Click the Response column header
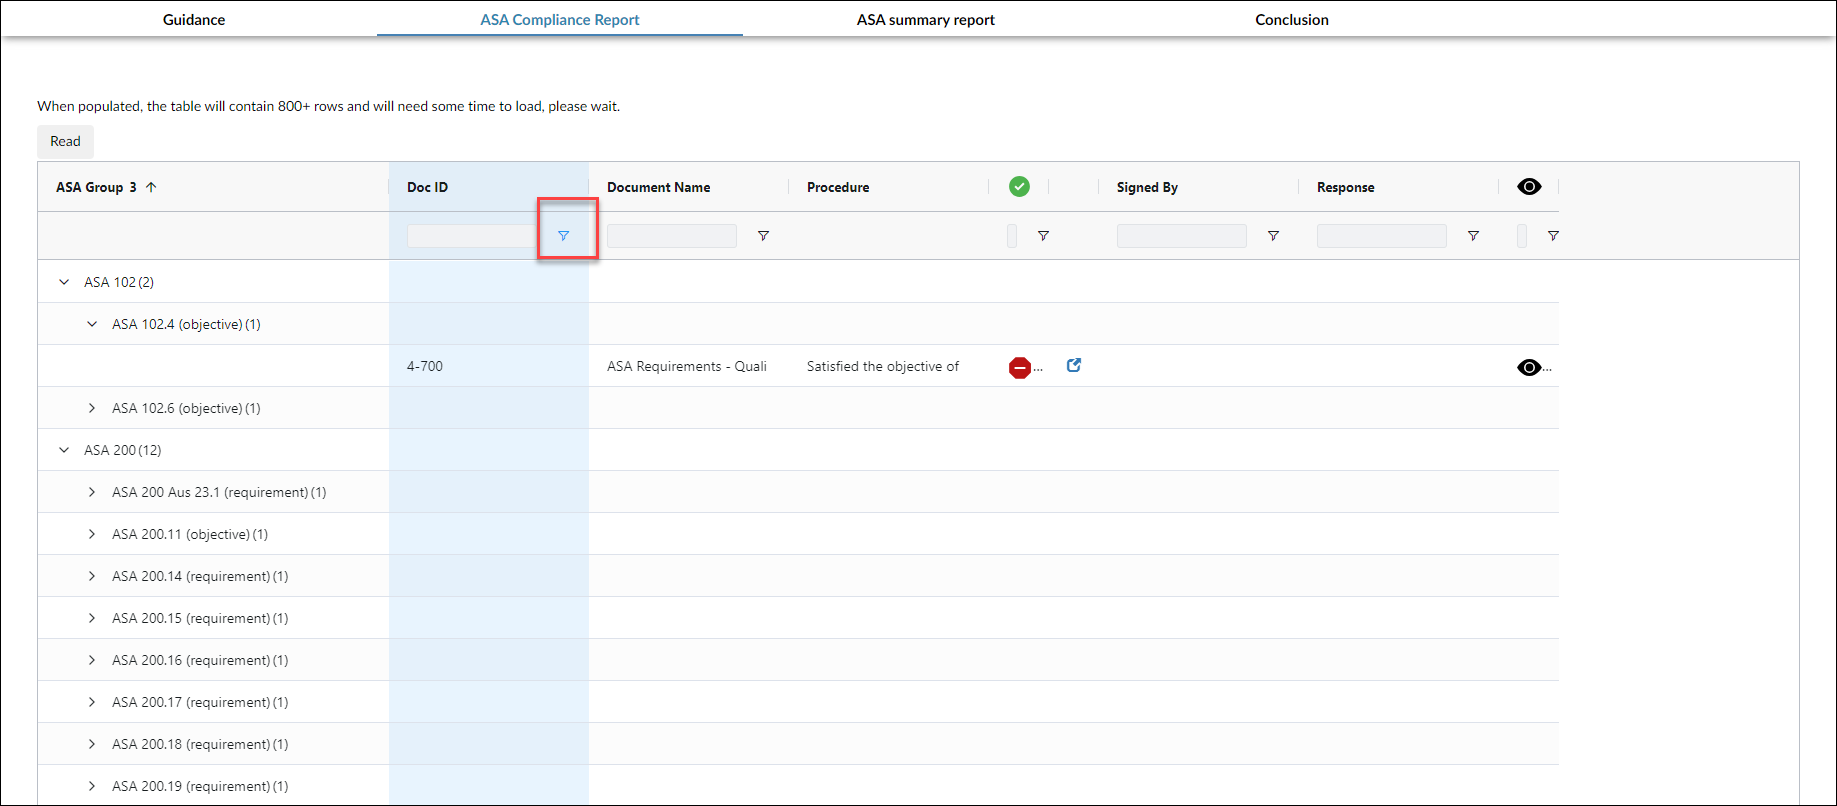Viewport: 1837px width, 806px height. (1346, 187)
